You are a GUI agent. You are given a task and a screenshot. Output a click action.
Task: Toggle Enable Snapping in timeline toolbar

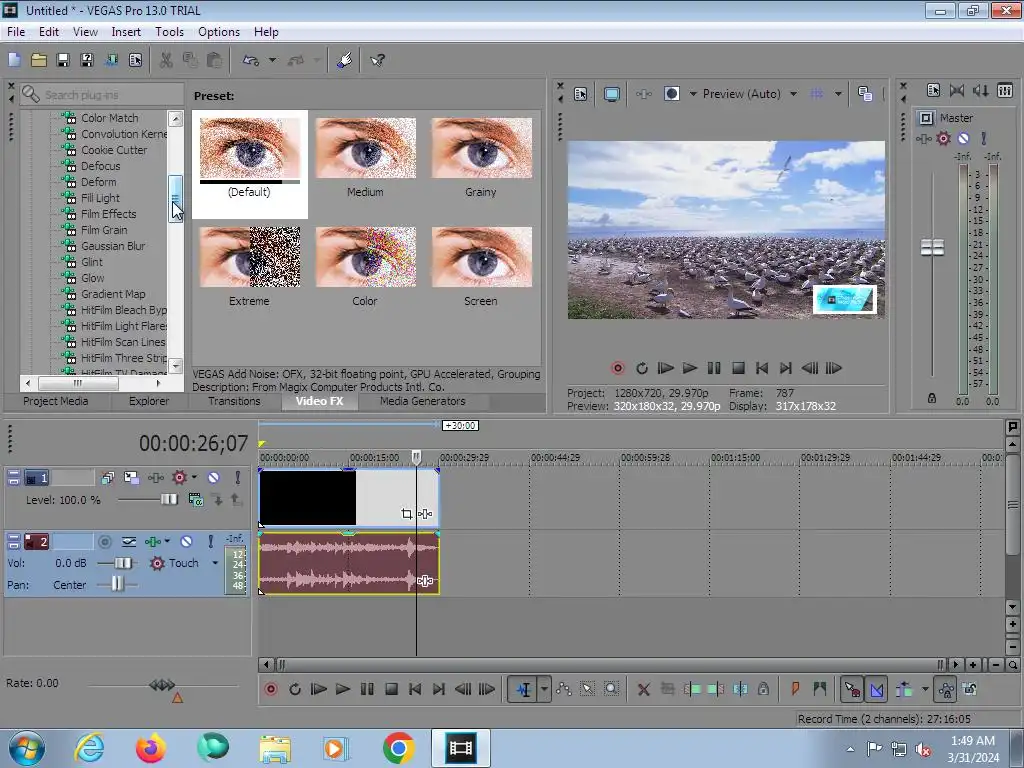852,689
